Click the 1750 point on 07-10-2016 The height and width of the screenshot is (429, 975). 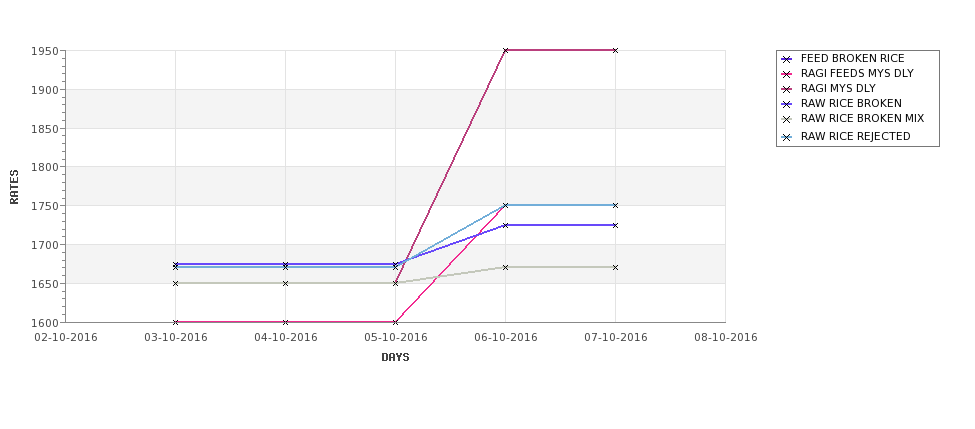point(615,205)
